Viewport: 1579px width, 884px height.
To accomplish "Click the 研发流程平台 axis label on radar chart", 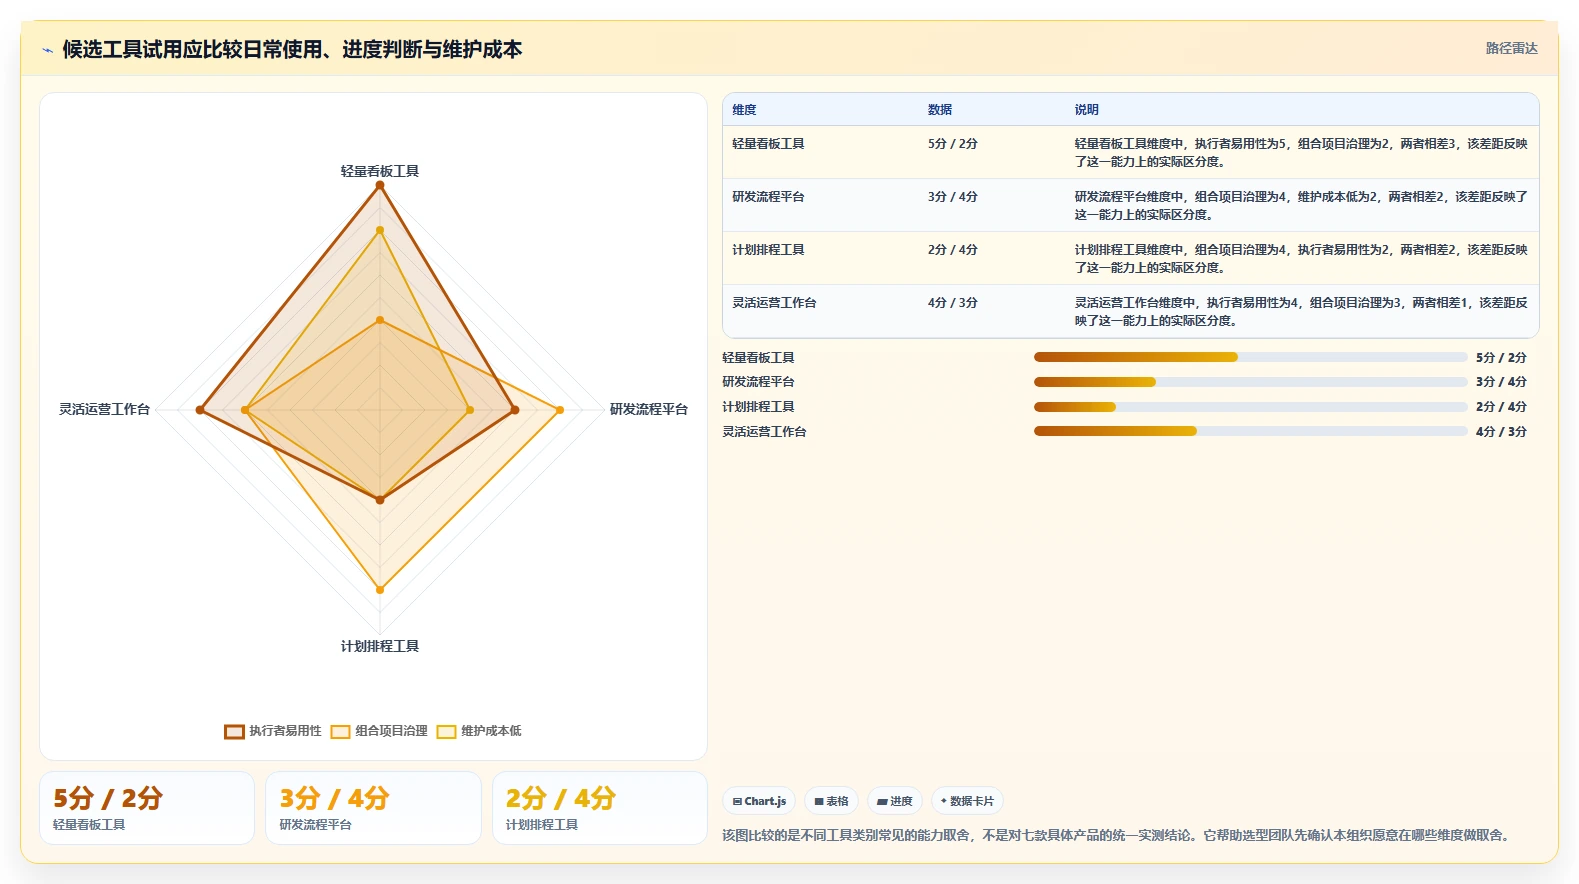I will point(649,409).
